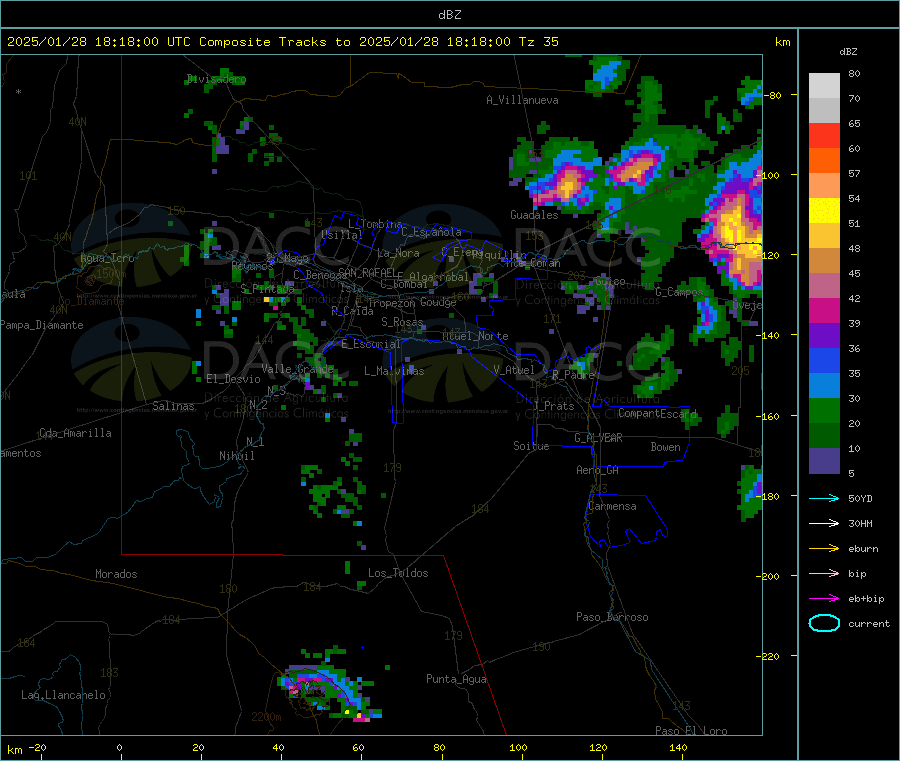900x761 pixels.
Task: Click the Valle_Grande map label
Action: [297, 369]
